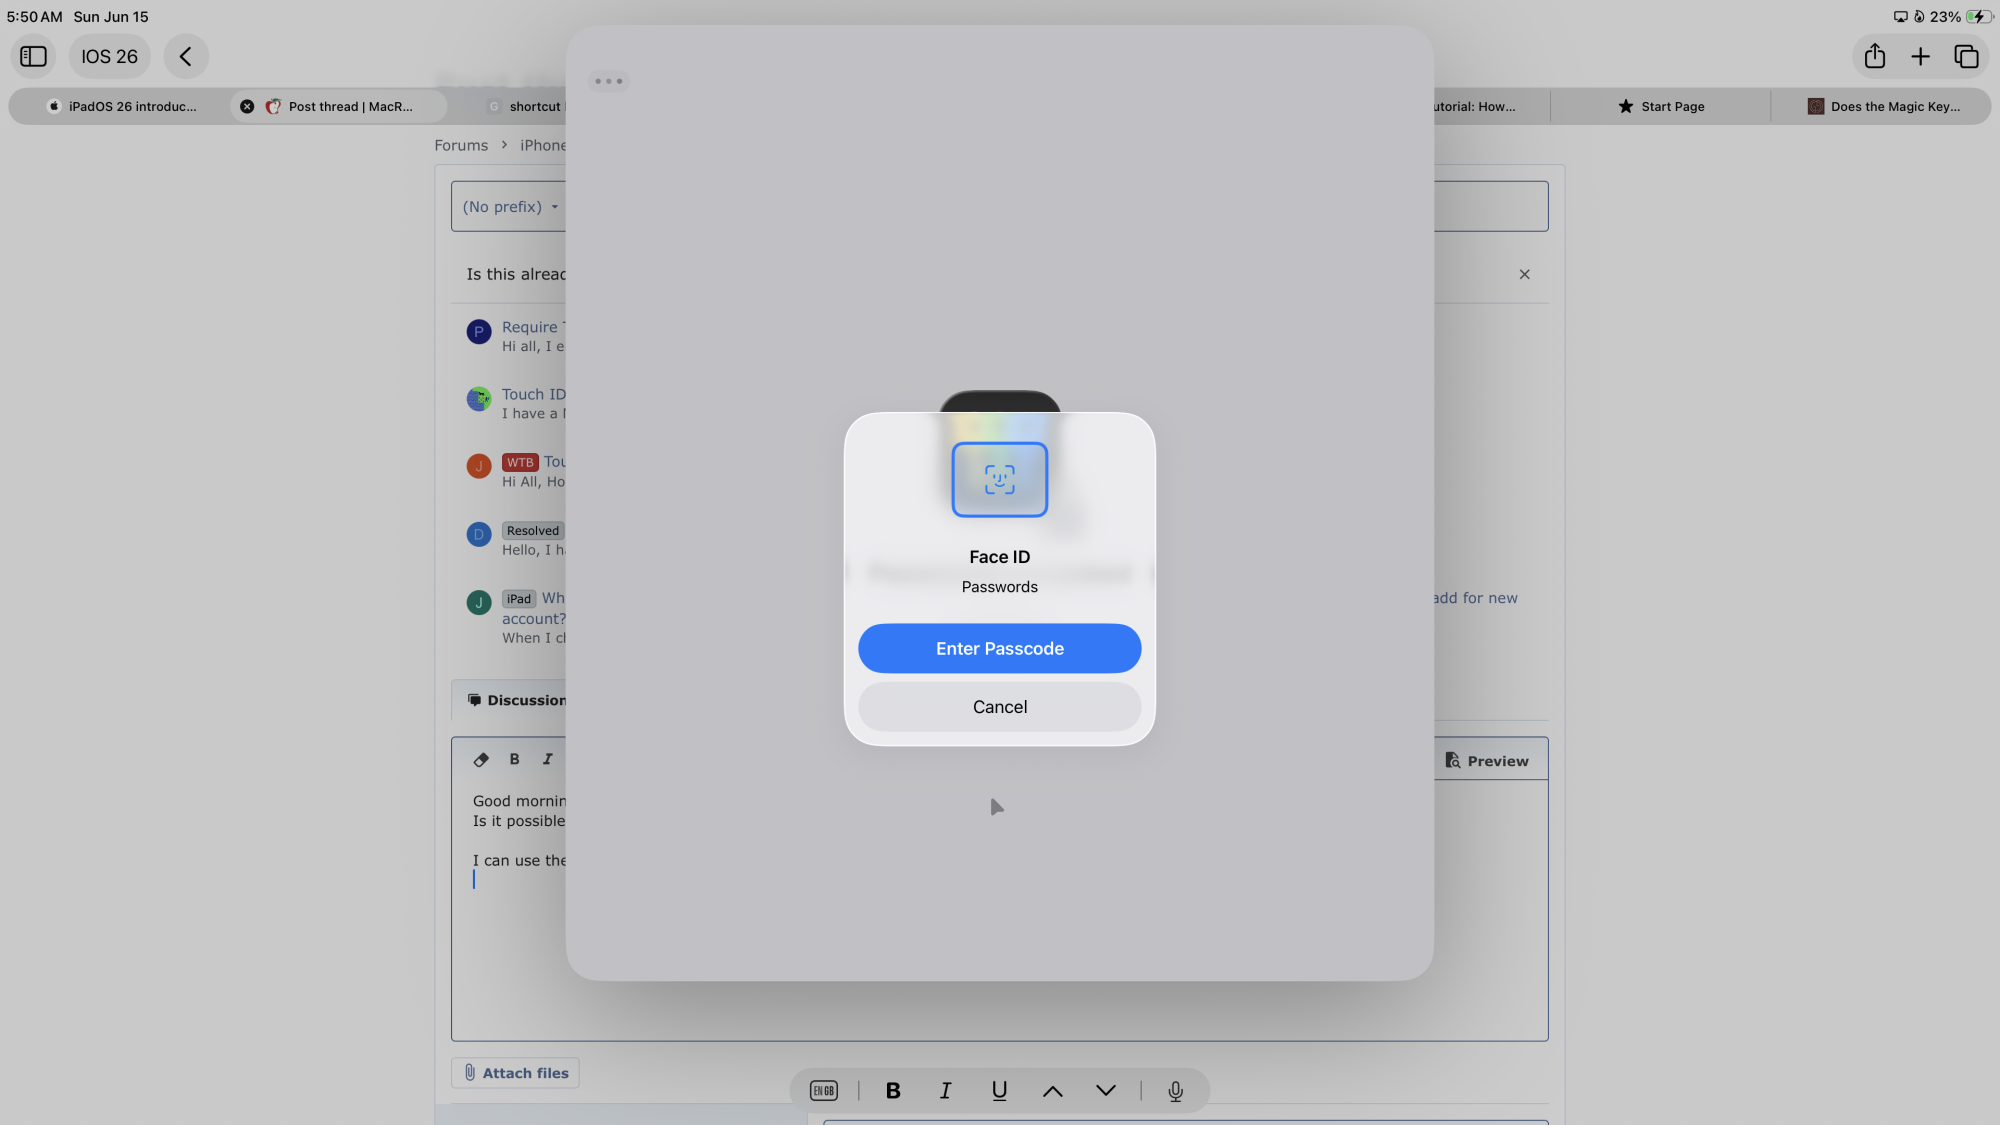The height and width of the screenshot is (1125, 2000).
Task: Toggle underline in keyboard shortcut bar
Action: (999, 1091)
